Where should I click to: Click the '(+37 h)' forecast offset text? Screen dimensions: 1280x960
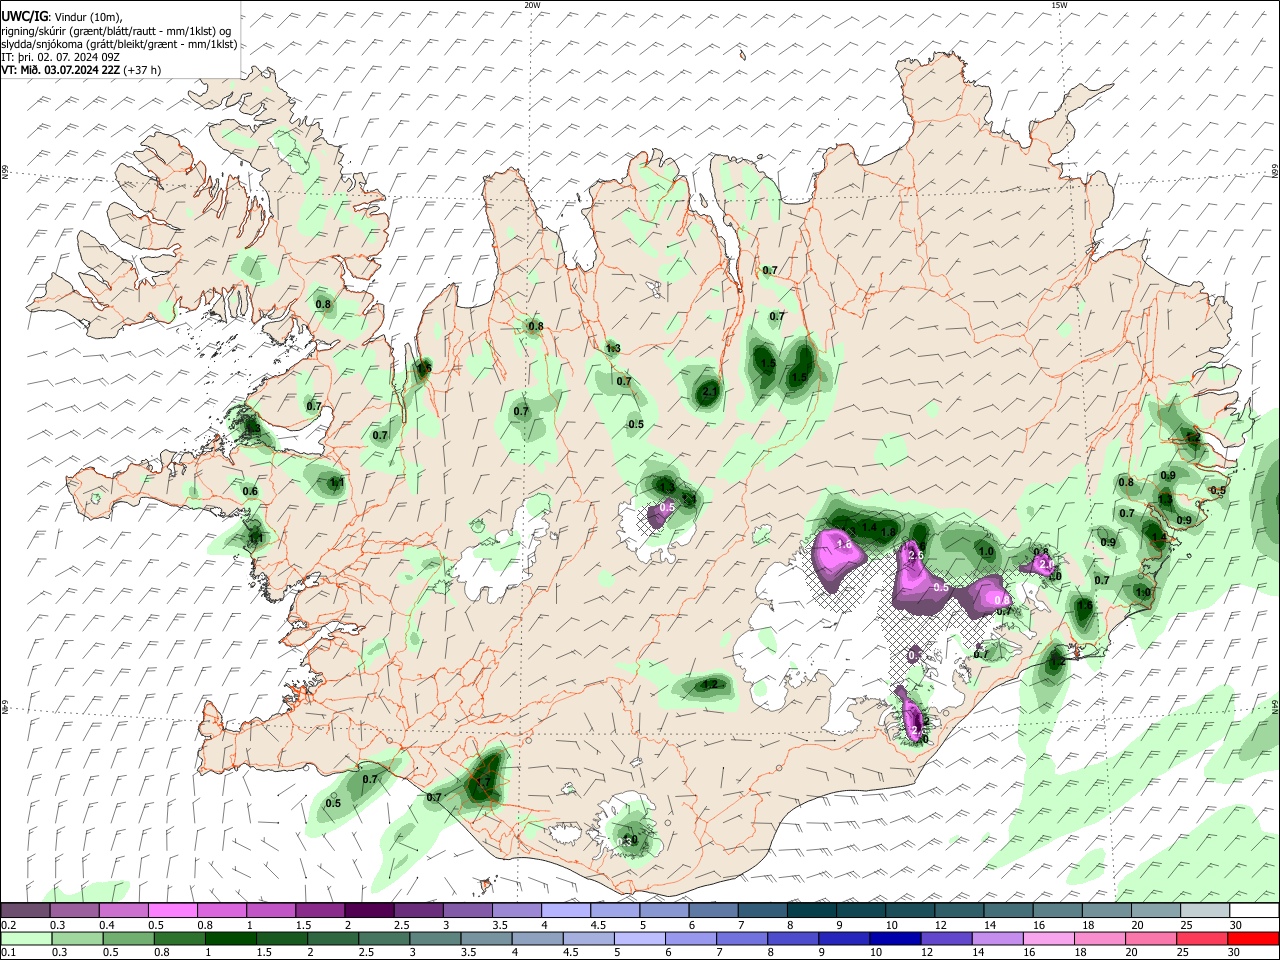pos(142,70)
